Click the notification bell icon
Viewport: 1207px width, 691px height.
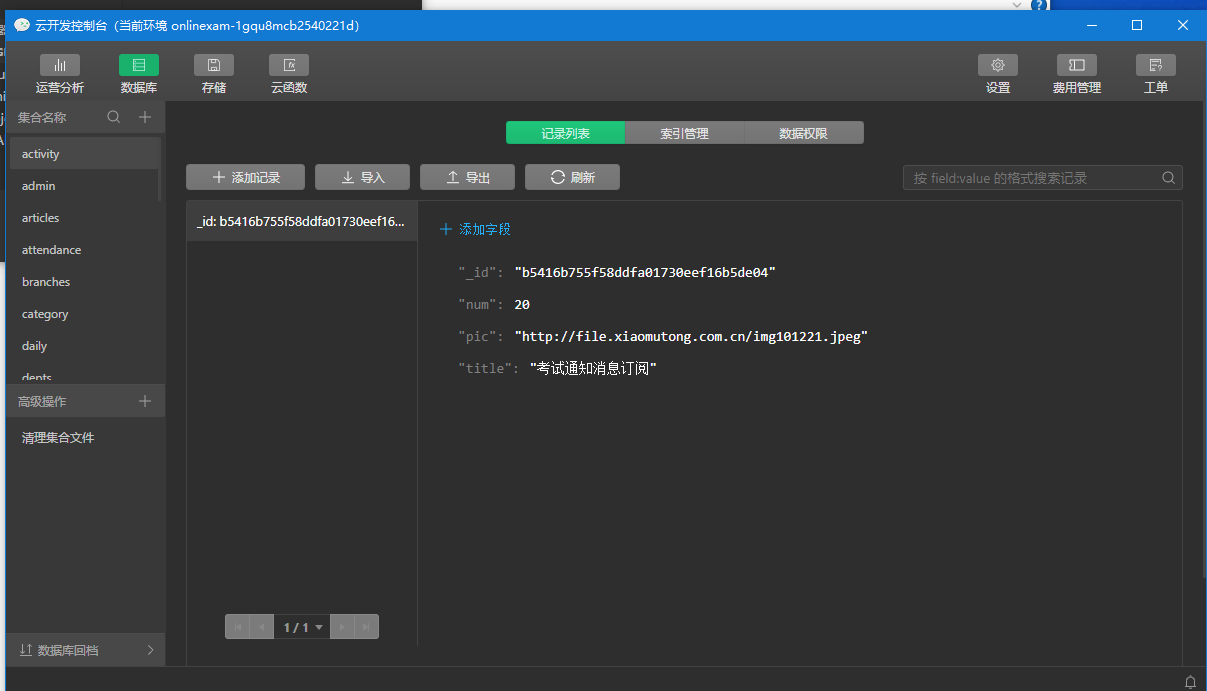[x=1191, y=681]
